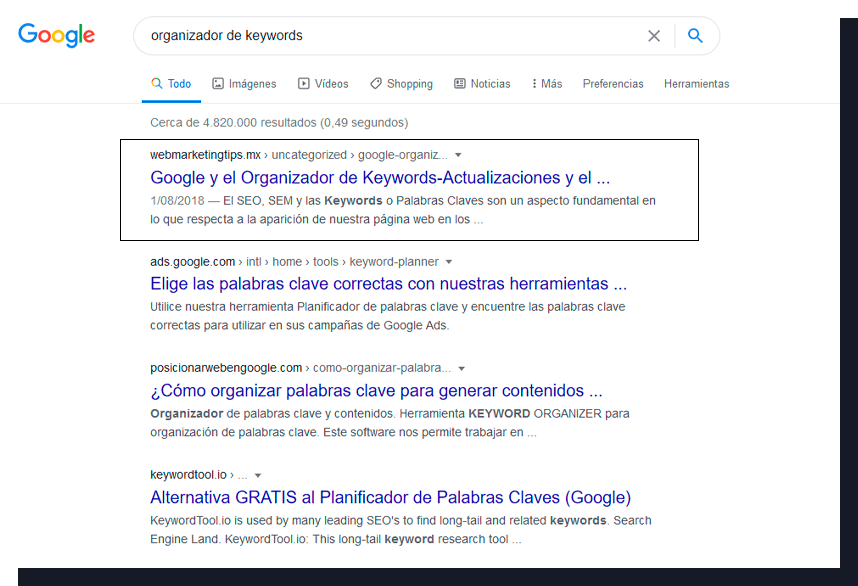Open the Shopping results tab
The image size is (858, 586).
tap(401, 84)
